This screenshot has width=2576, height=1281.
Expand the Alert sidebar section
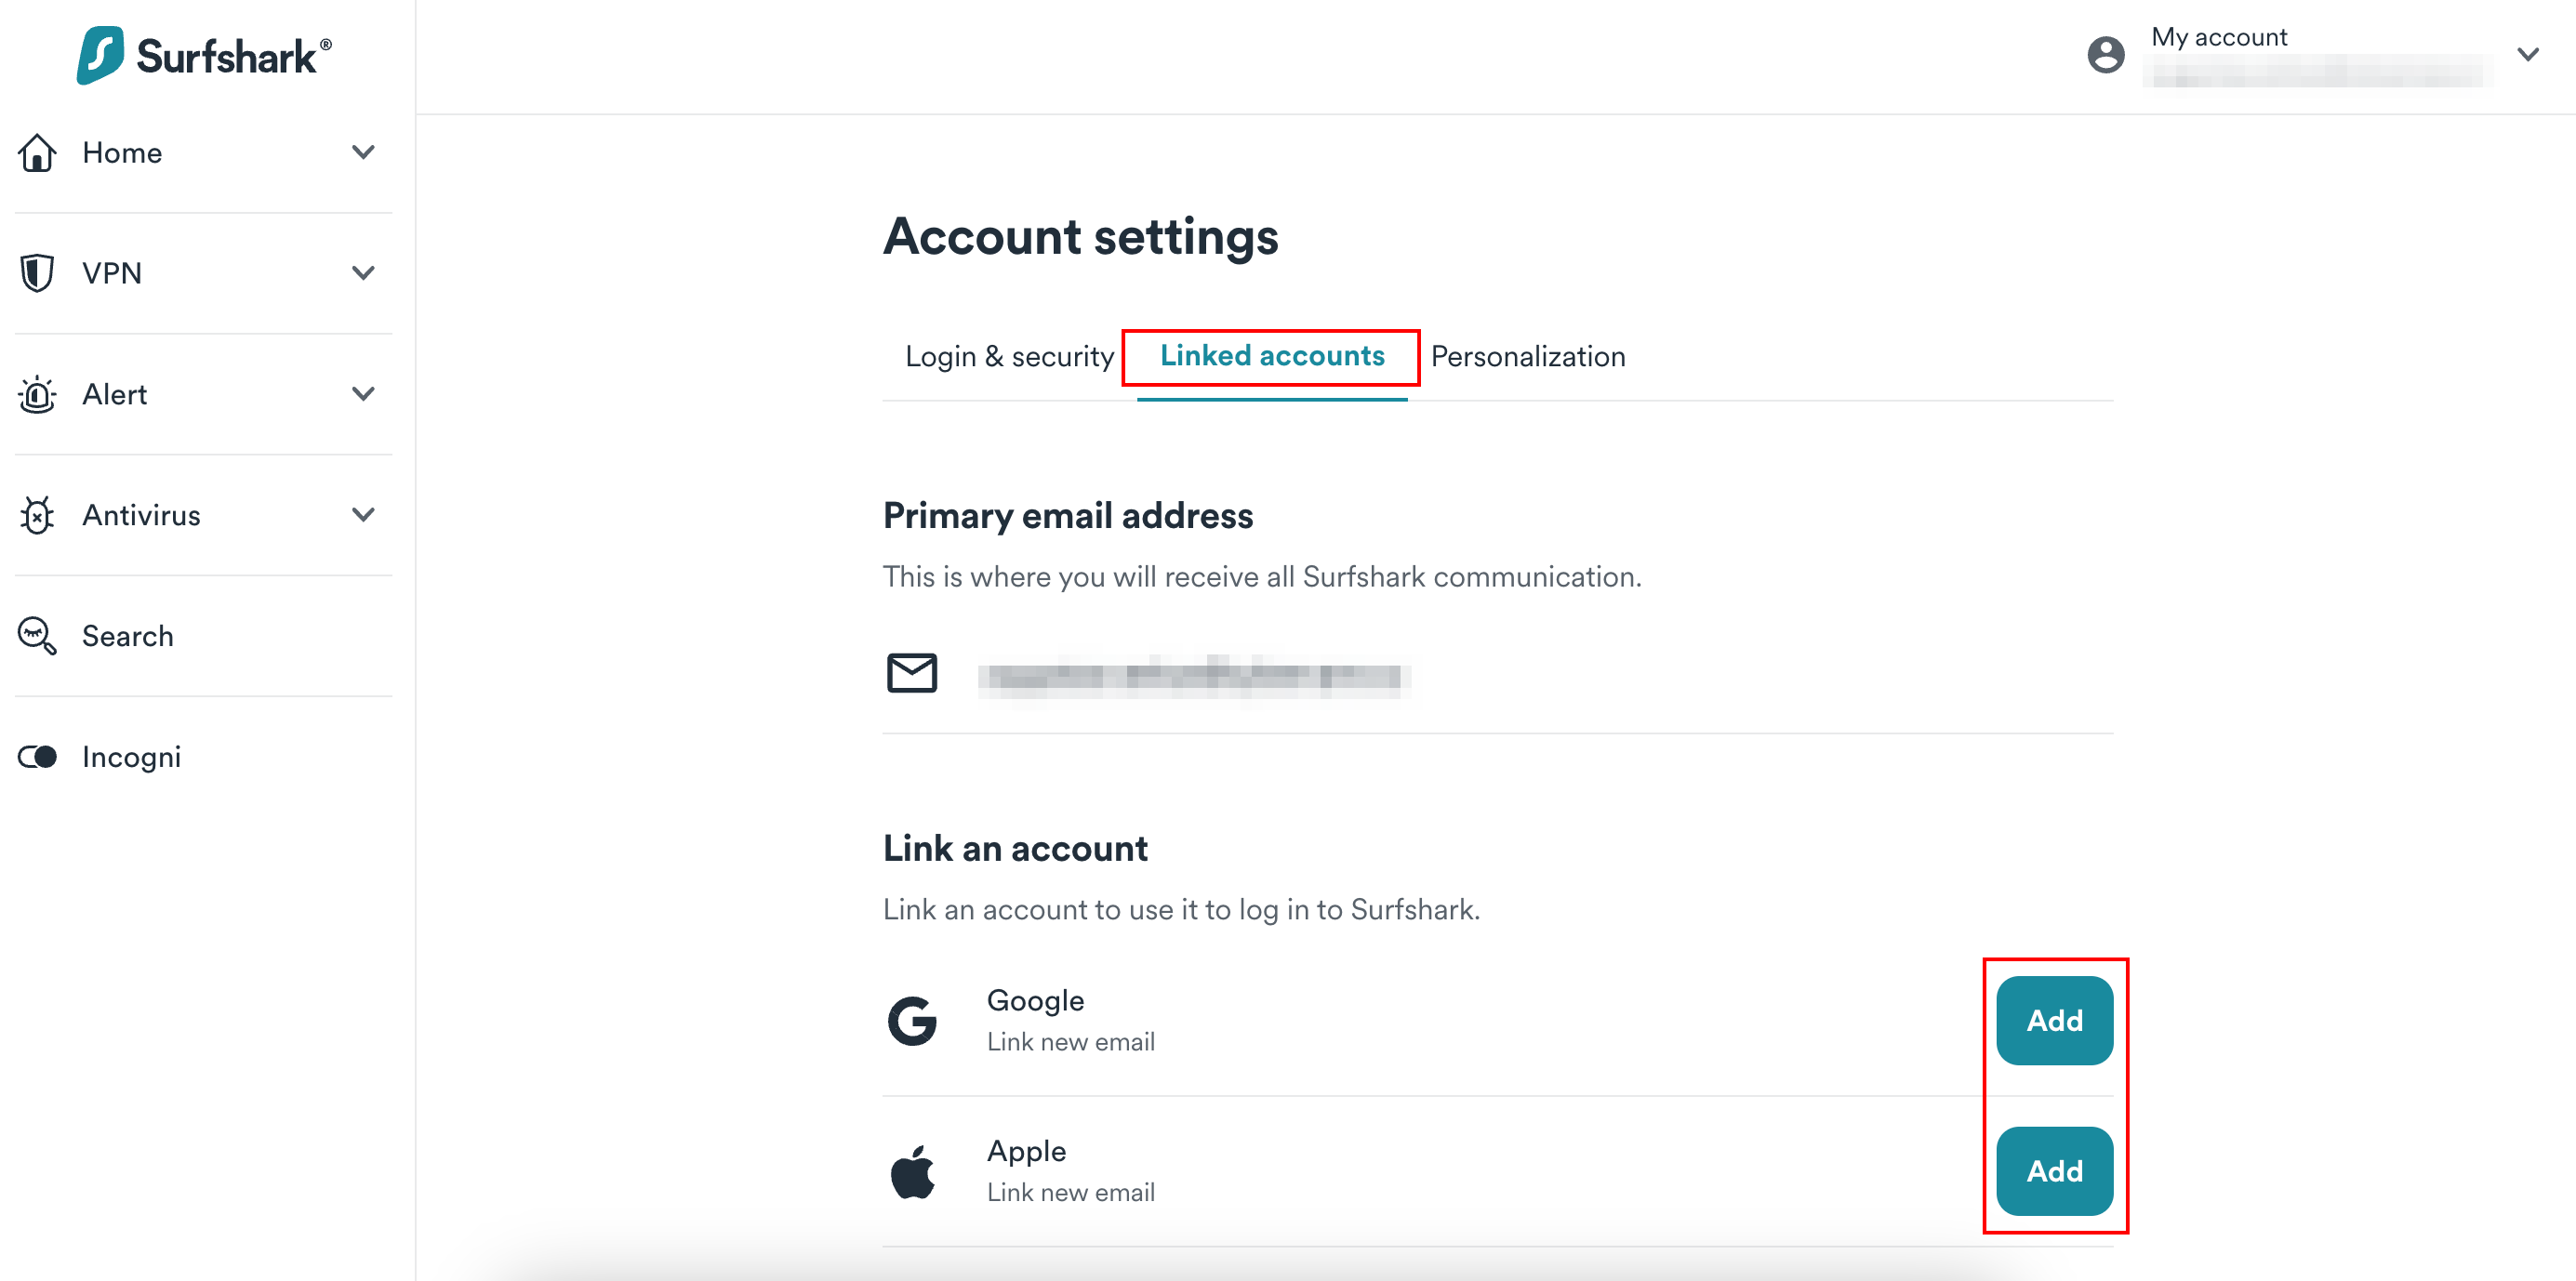tap(363, 394)
